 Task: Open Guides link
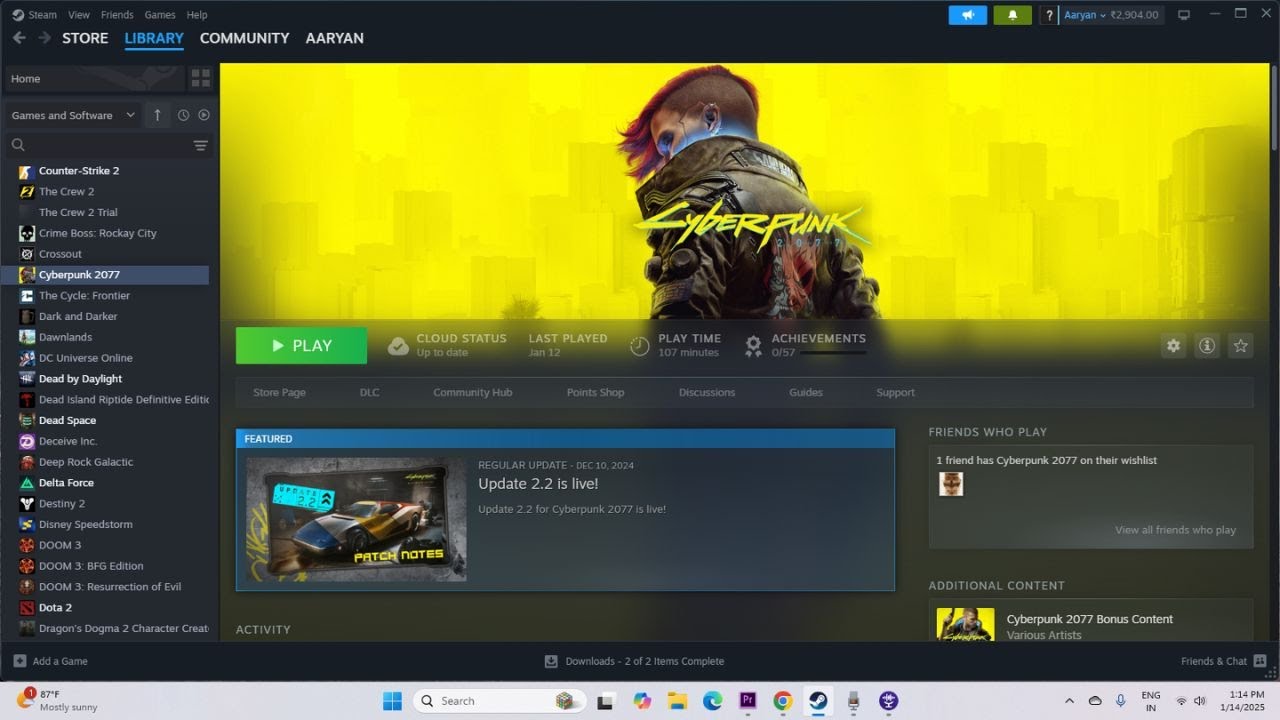click(x=805, y=392)
